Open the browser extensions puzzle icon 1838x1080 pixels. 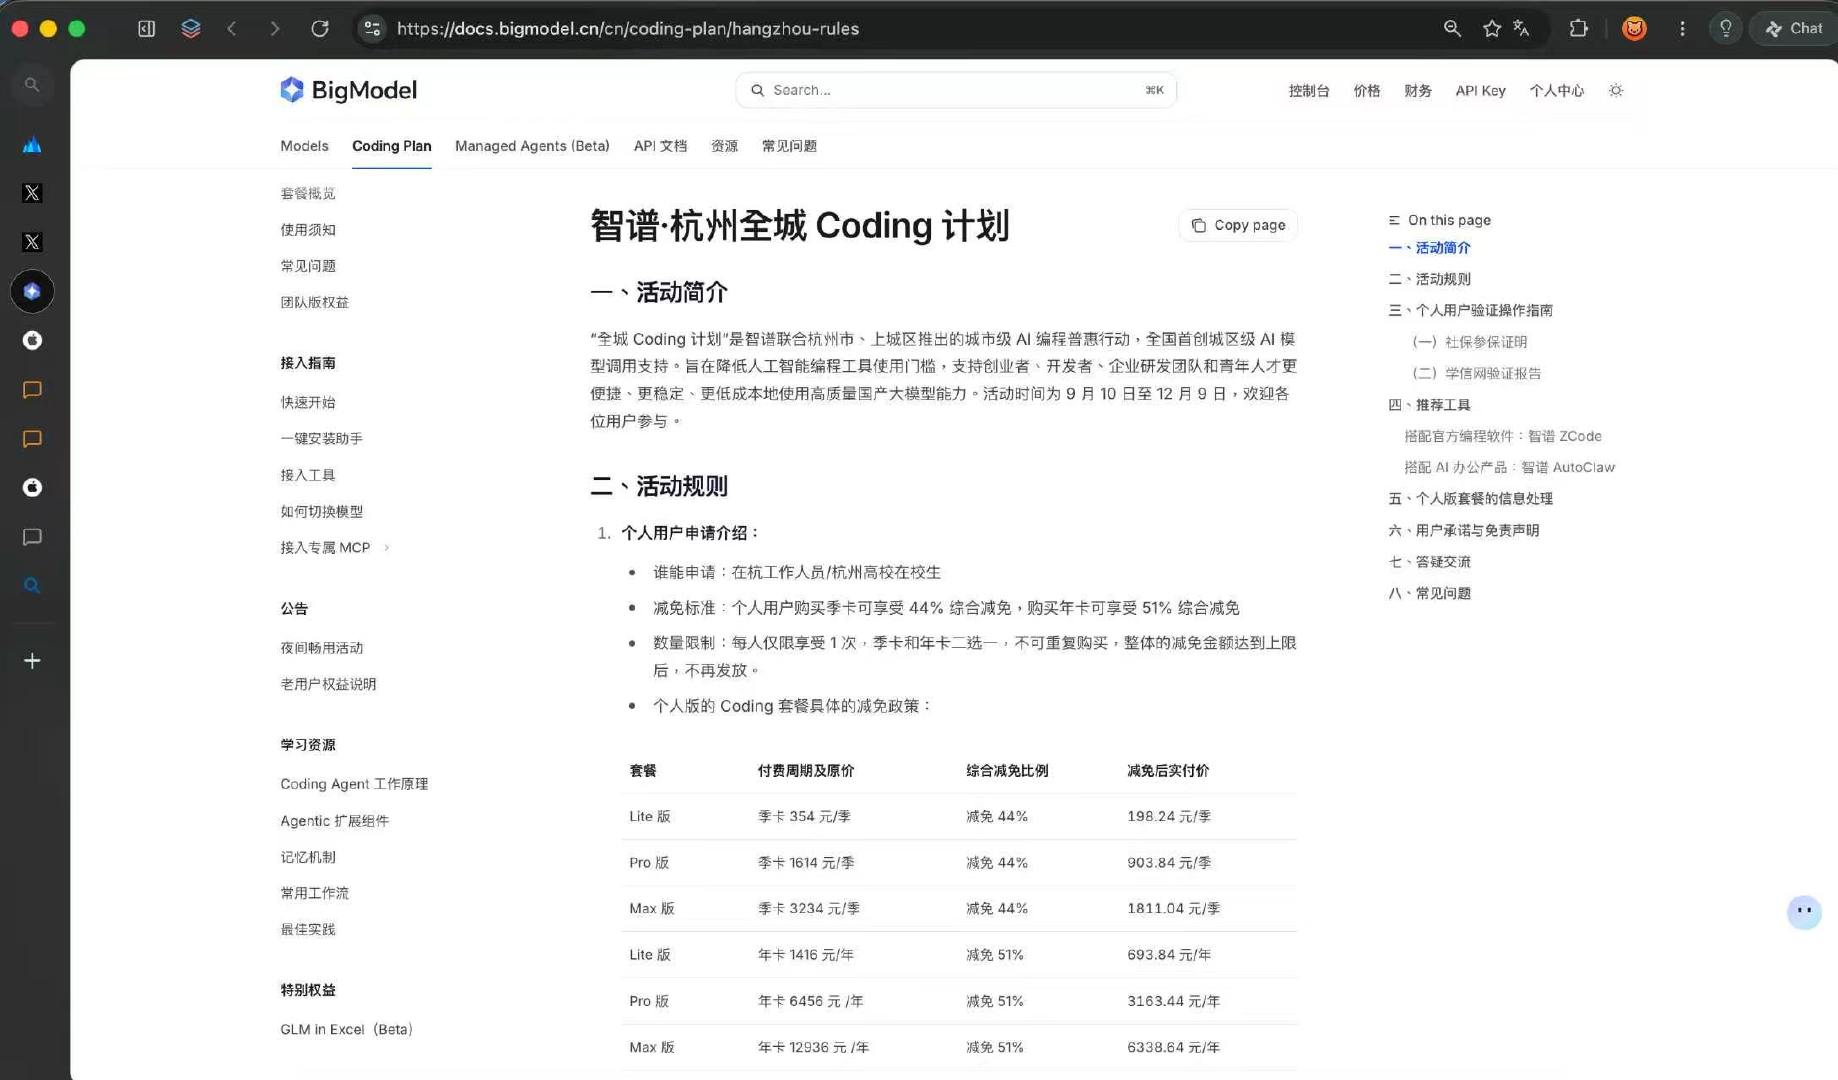pos(1578,29)
